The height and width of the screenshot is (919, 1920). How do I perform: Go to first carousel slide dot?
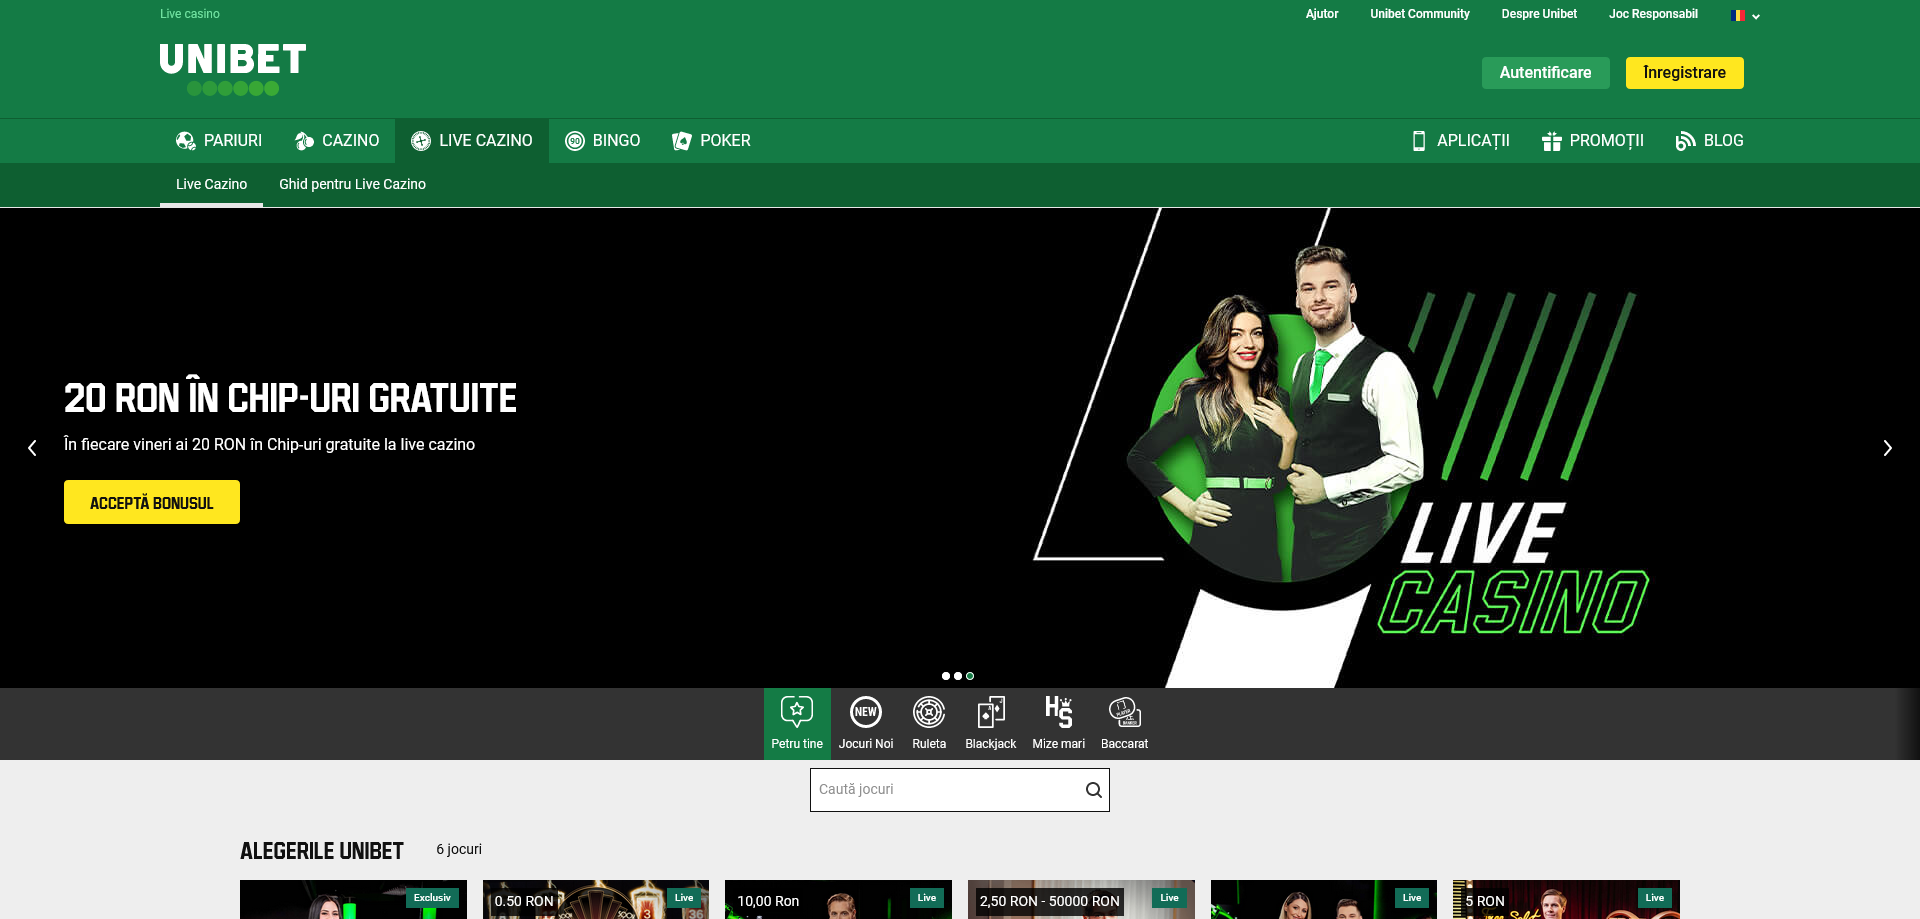tap(946, 676)
